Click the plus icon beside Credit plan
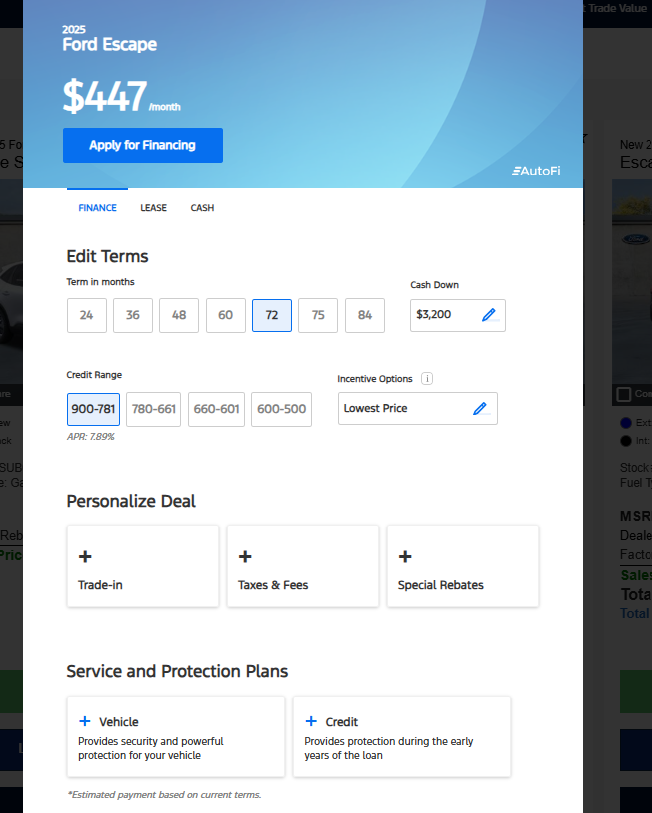This screenshot has height=813, width=652. (311, 721)
